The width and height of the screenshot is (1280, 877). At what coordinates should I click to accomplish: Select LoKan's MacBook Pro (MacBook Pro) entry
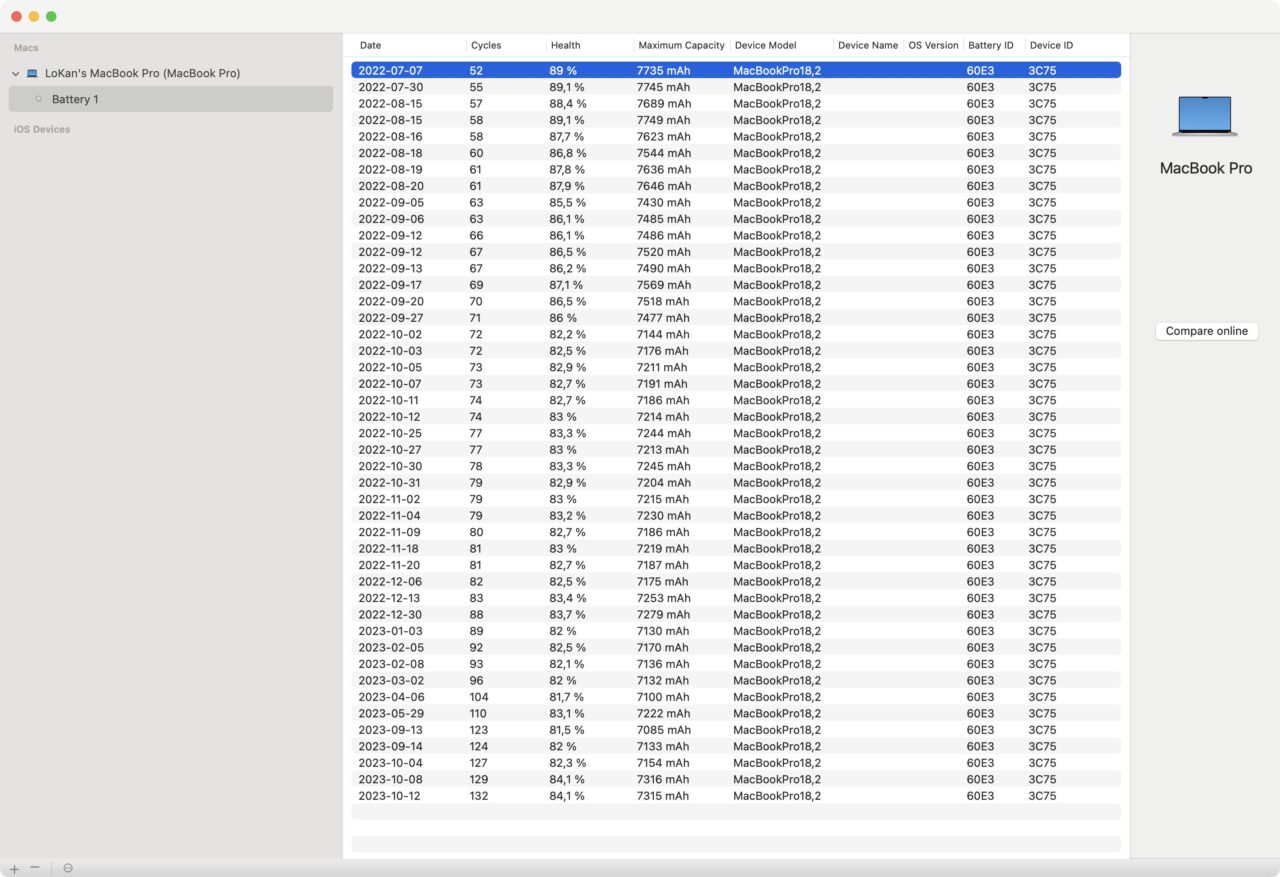[x=142, y=73]
